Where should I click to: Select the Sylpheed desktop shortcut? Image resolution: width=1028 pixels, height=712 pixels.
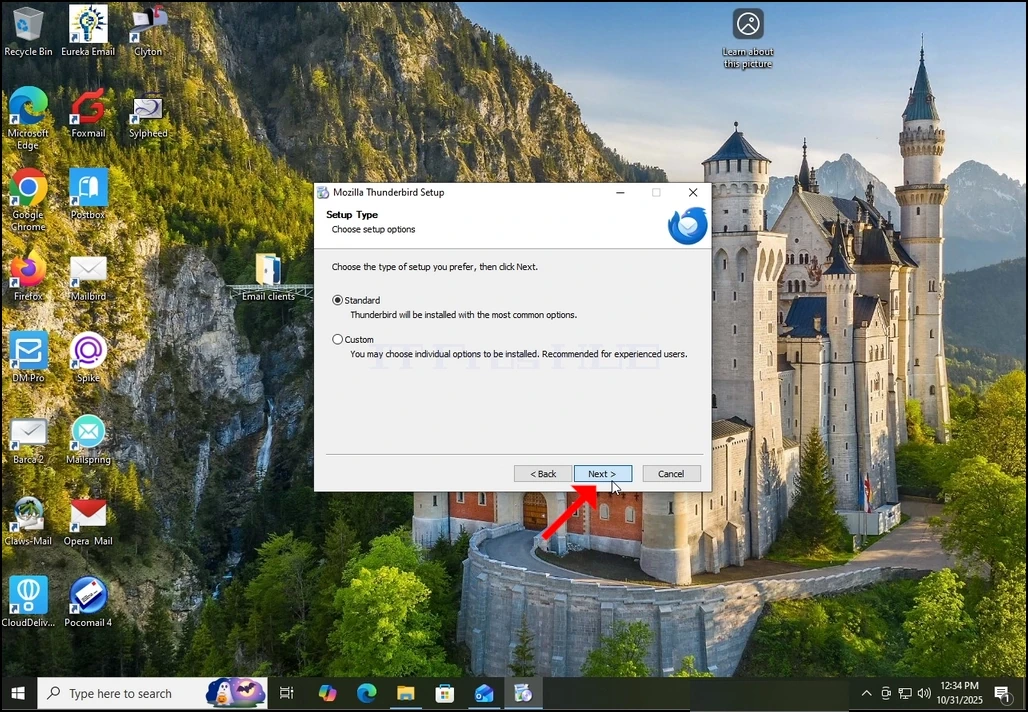(148, 117)
